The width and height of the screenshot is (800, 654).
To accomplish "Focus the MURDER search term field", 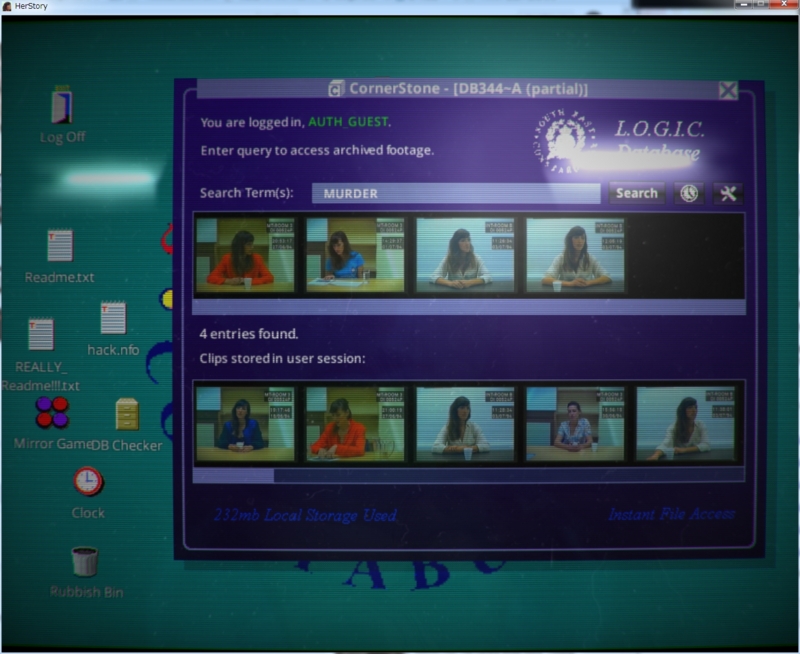I will pyautogui.click(x=456, y=193).
